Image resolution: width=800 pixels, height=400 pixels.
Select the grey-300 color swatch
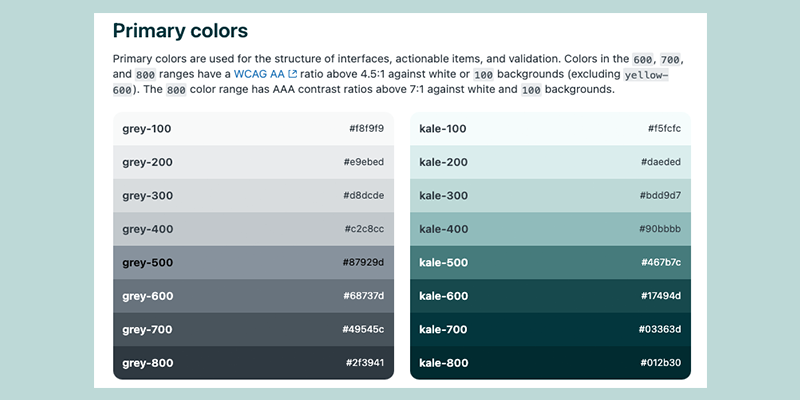(254, 196)
